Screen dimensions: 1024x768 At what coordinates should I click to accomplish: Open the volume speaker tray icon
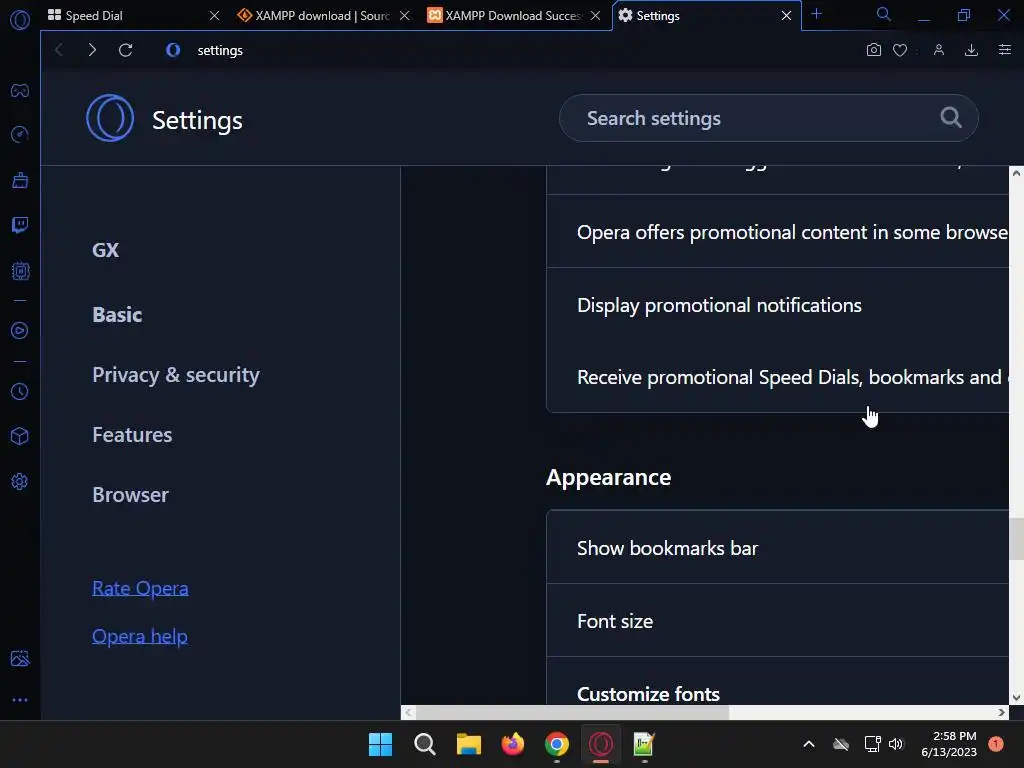click(896, 744)
